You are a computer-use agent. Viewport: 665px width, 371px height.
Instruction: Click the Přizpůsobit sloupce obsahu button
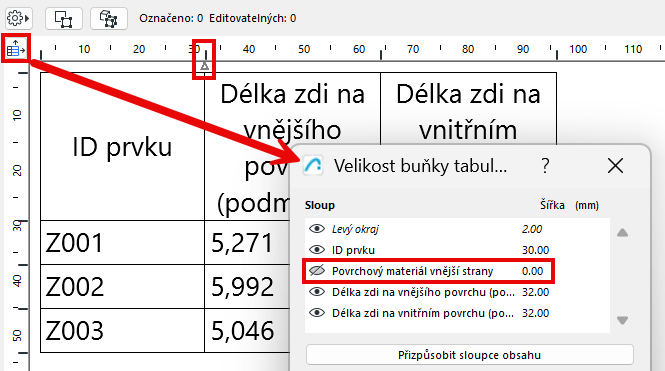point(469,355)
